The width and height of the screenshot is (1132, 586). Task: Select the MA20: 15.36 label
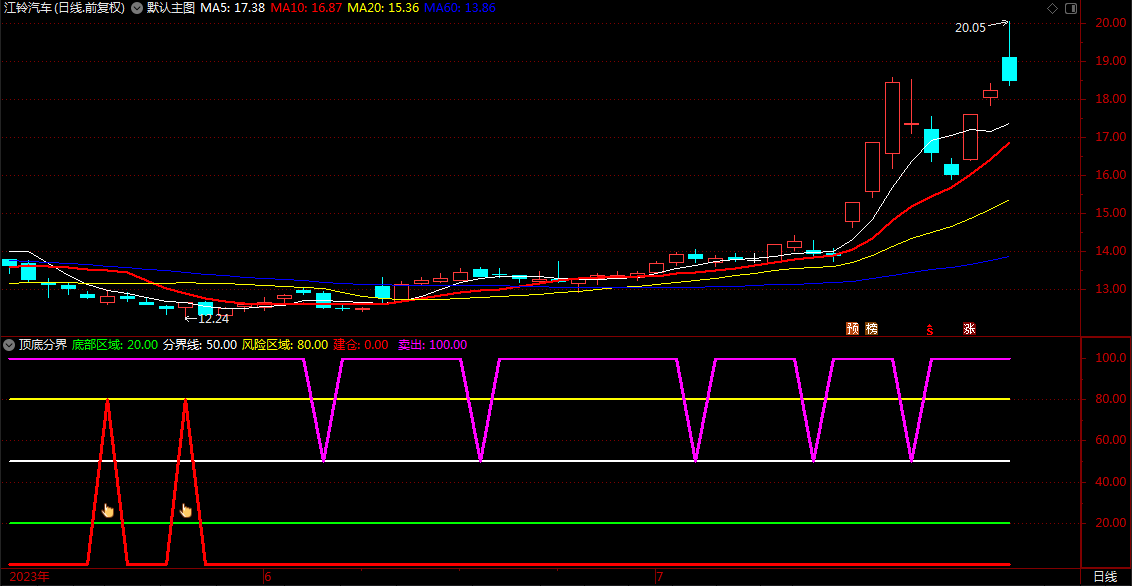point(383,8)
